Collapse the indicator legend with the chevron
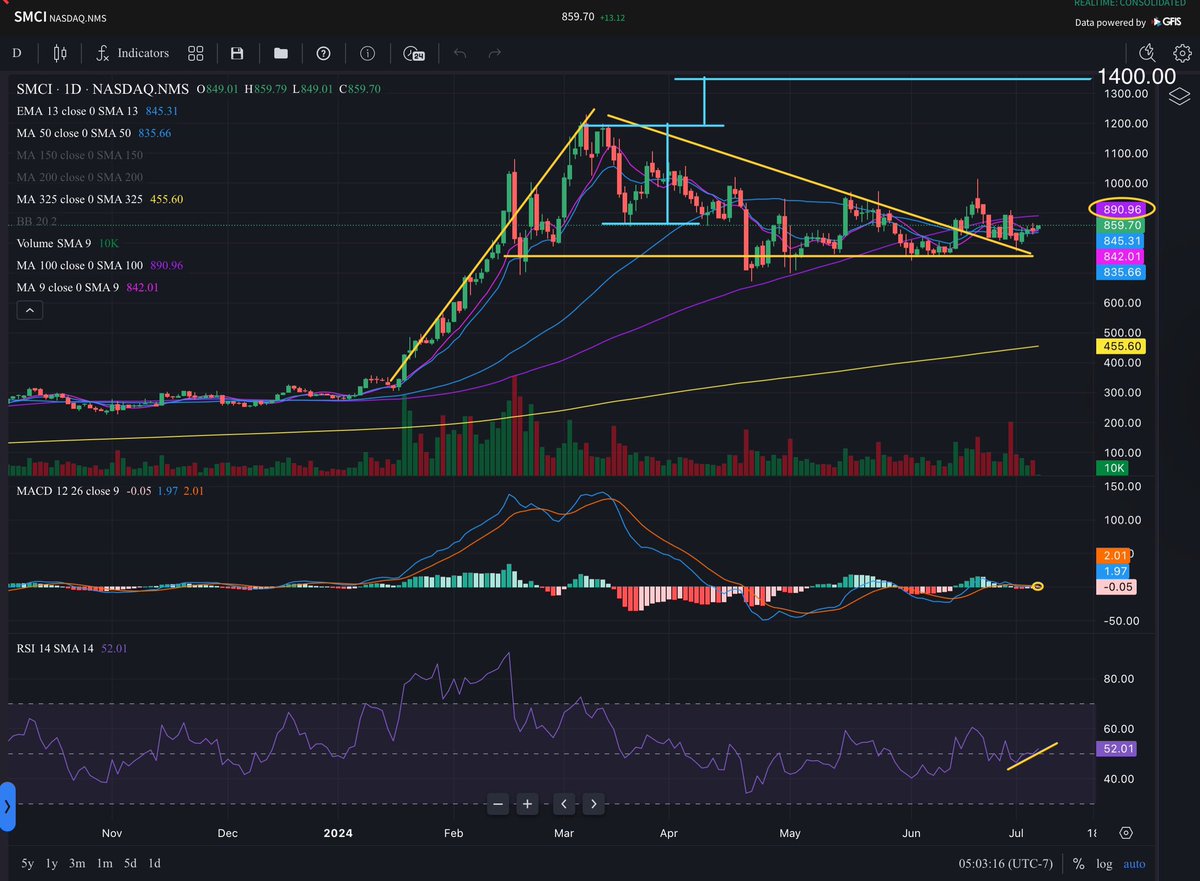This screenshot has height=881, width=1200. coord(29,311)
